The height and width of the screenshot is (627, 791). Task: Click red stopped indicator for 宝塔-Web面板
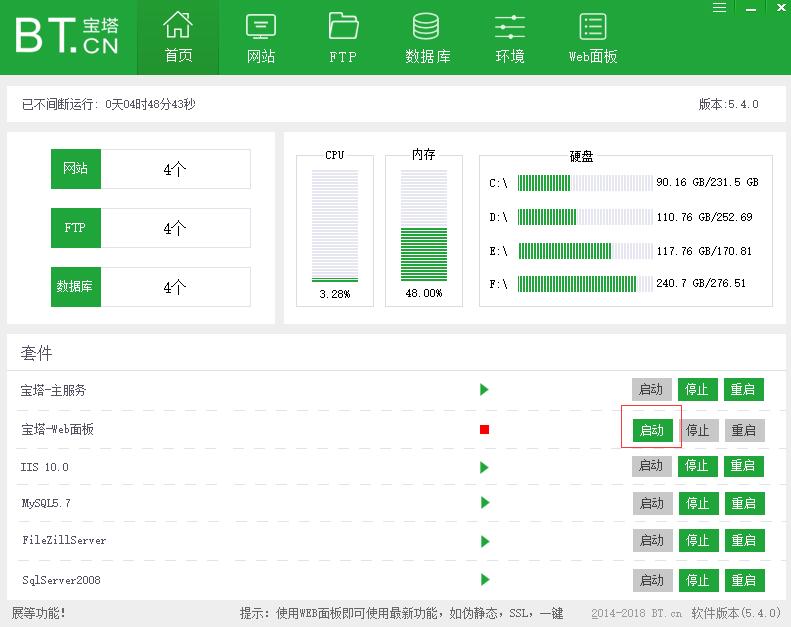[x=484, y=429]
